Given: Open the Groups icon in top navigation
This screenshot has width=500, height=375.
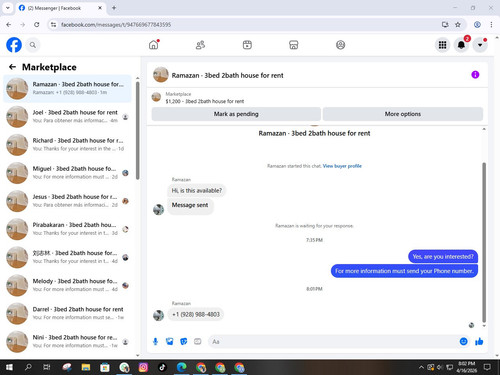Looking at the screenshot, I should coord(340,45).
